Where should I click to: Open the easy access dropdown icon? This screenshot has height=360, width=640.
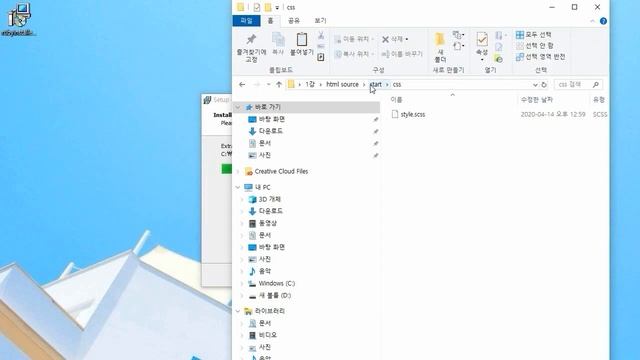click(458, 46)
